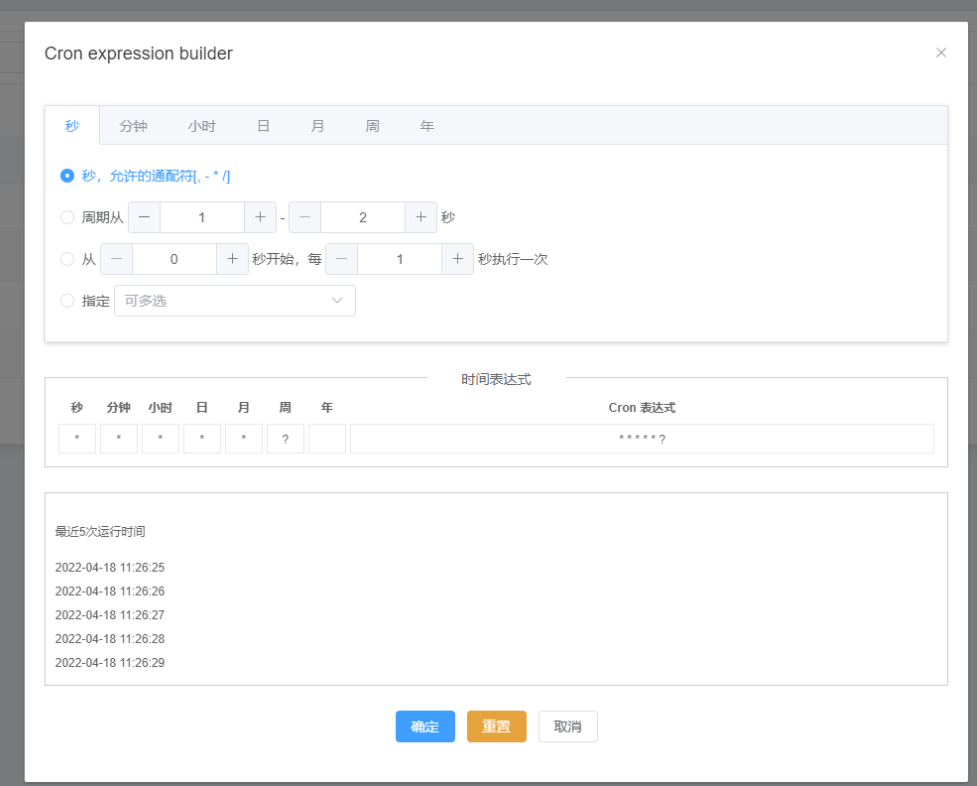Decrease the start value from 0
The image size is (977, 786).
click(x=116, y=258)
